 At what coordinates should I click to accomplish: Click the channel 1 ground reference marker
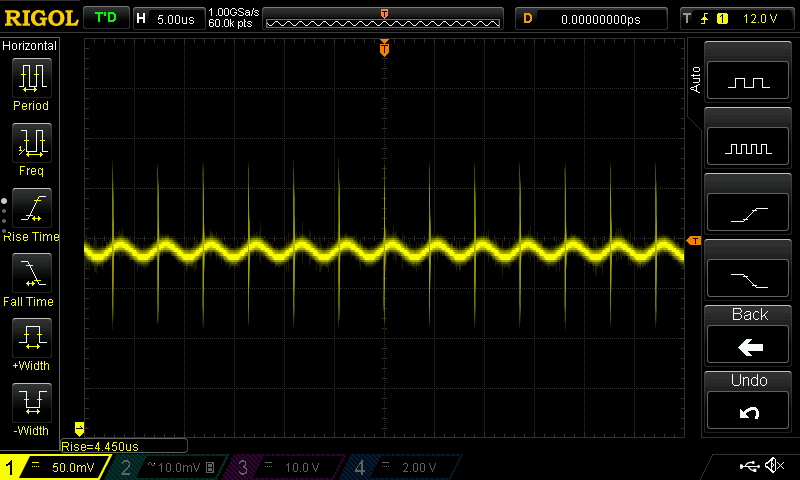[x=79, y=428]
